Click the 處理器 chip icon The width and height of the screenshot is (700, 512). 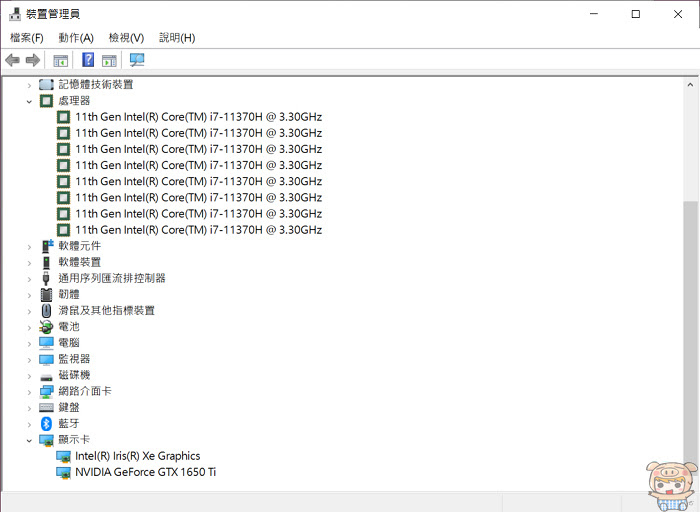coord(46,101)
